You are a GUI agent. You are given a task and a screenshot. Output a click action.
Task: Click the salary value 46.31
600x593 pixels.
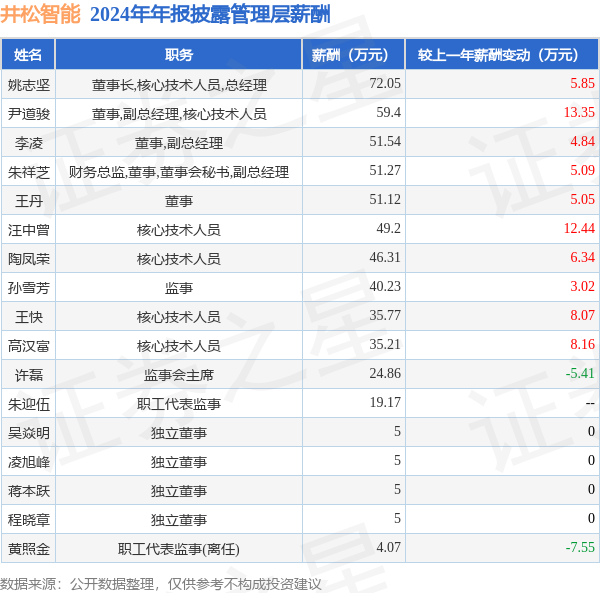[x=385, y=257]
